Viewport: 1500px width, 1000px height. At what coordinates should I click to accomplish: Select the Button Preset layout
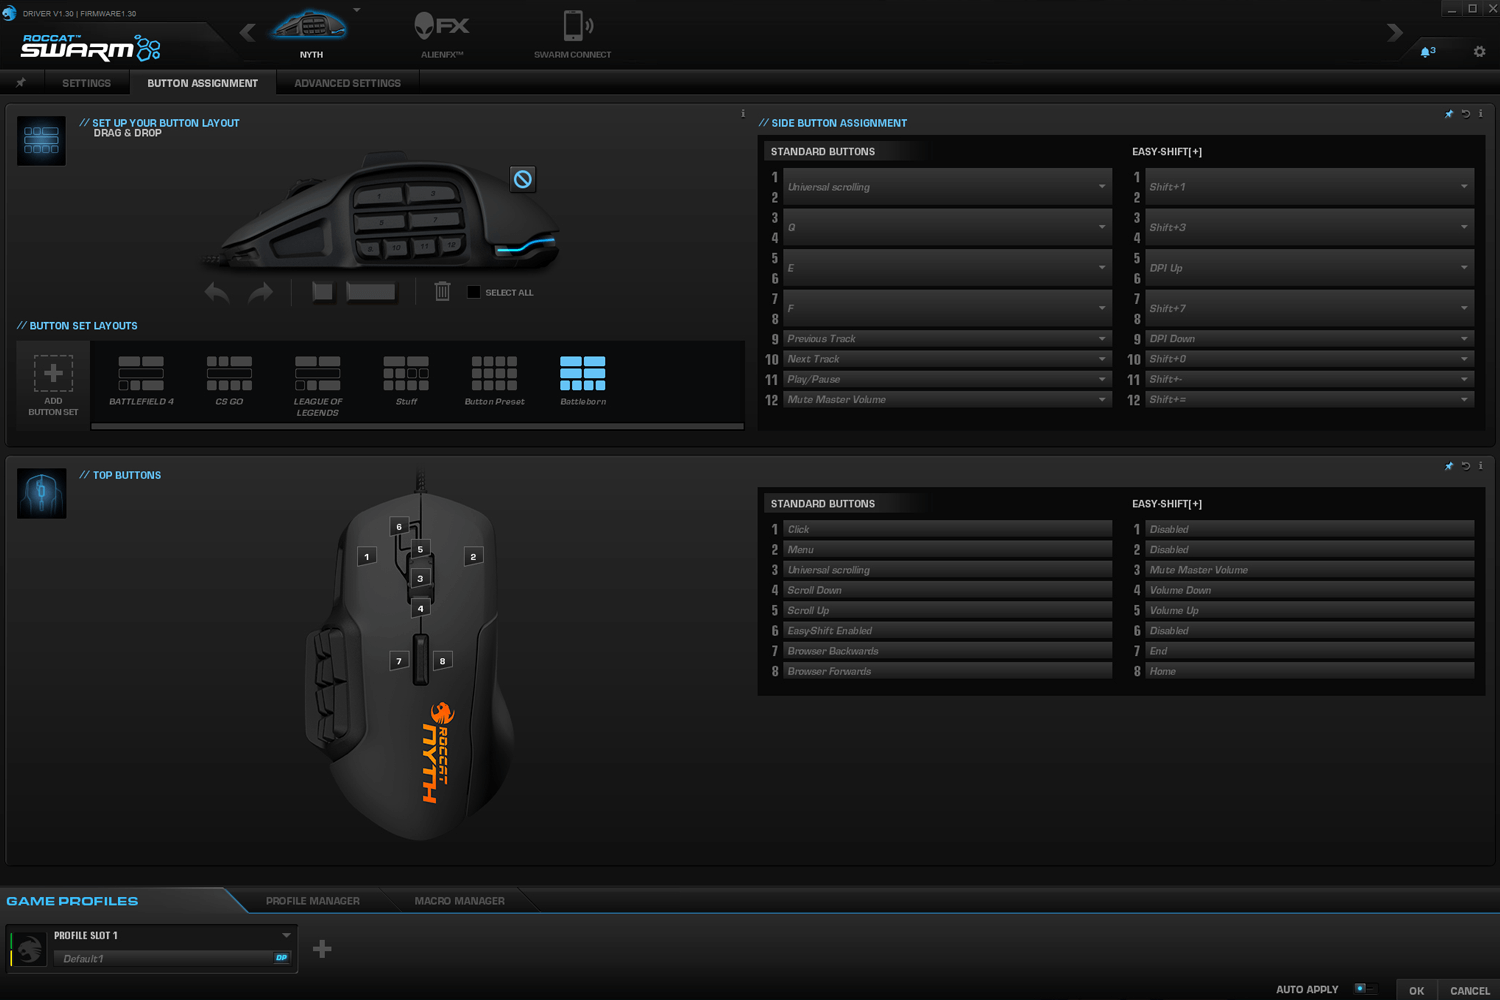494,380
